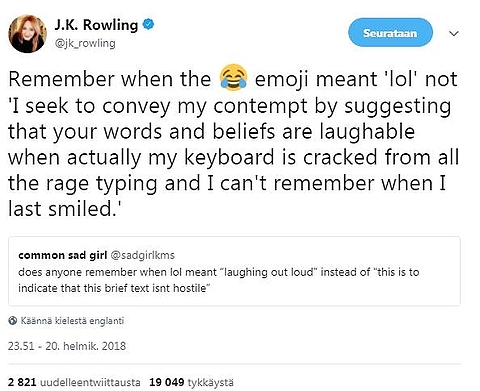View the 2 821 uudelleentwiittausta list

(x=74, y=382)
